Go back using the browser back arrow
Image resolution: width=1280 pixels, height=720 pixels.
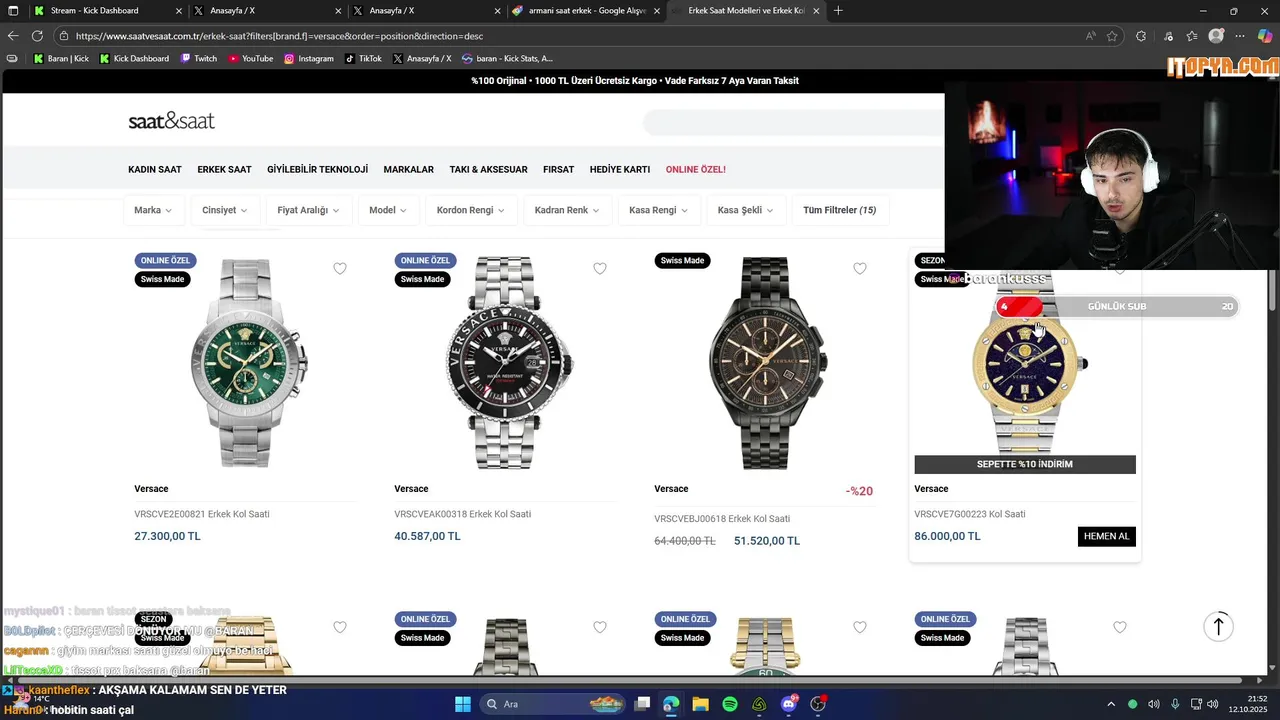point(13,36)
